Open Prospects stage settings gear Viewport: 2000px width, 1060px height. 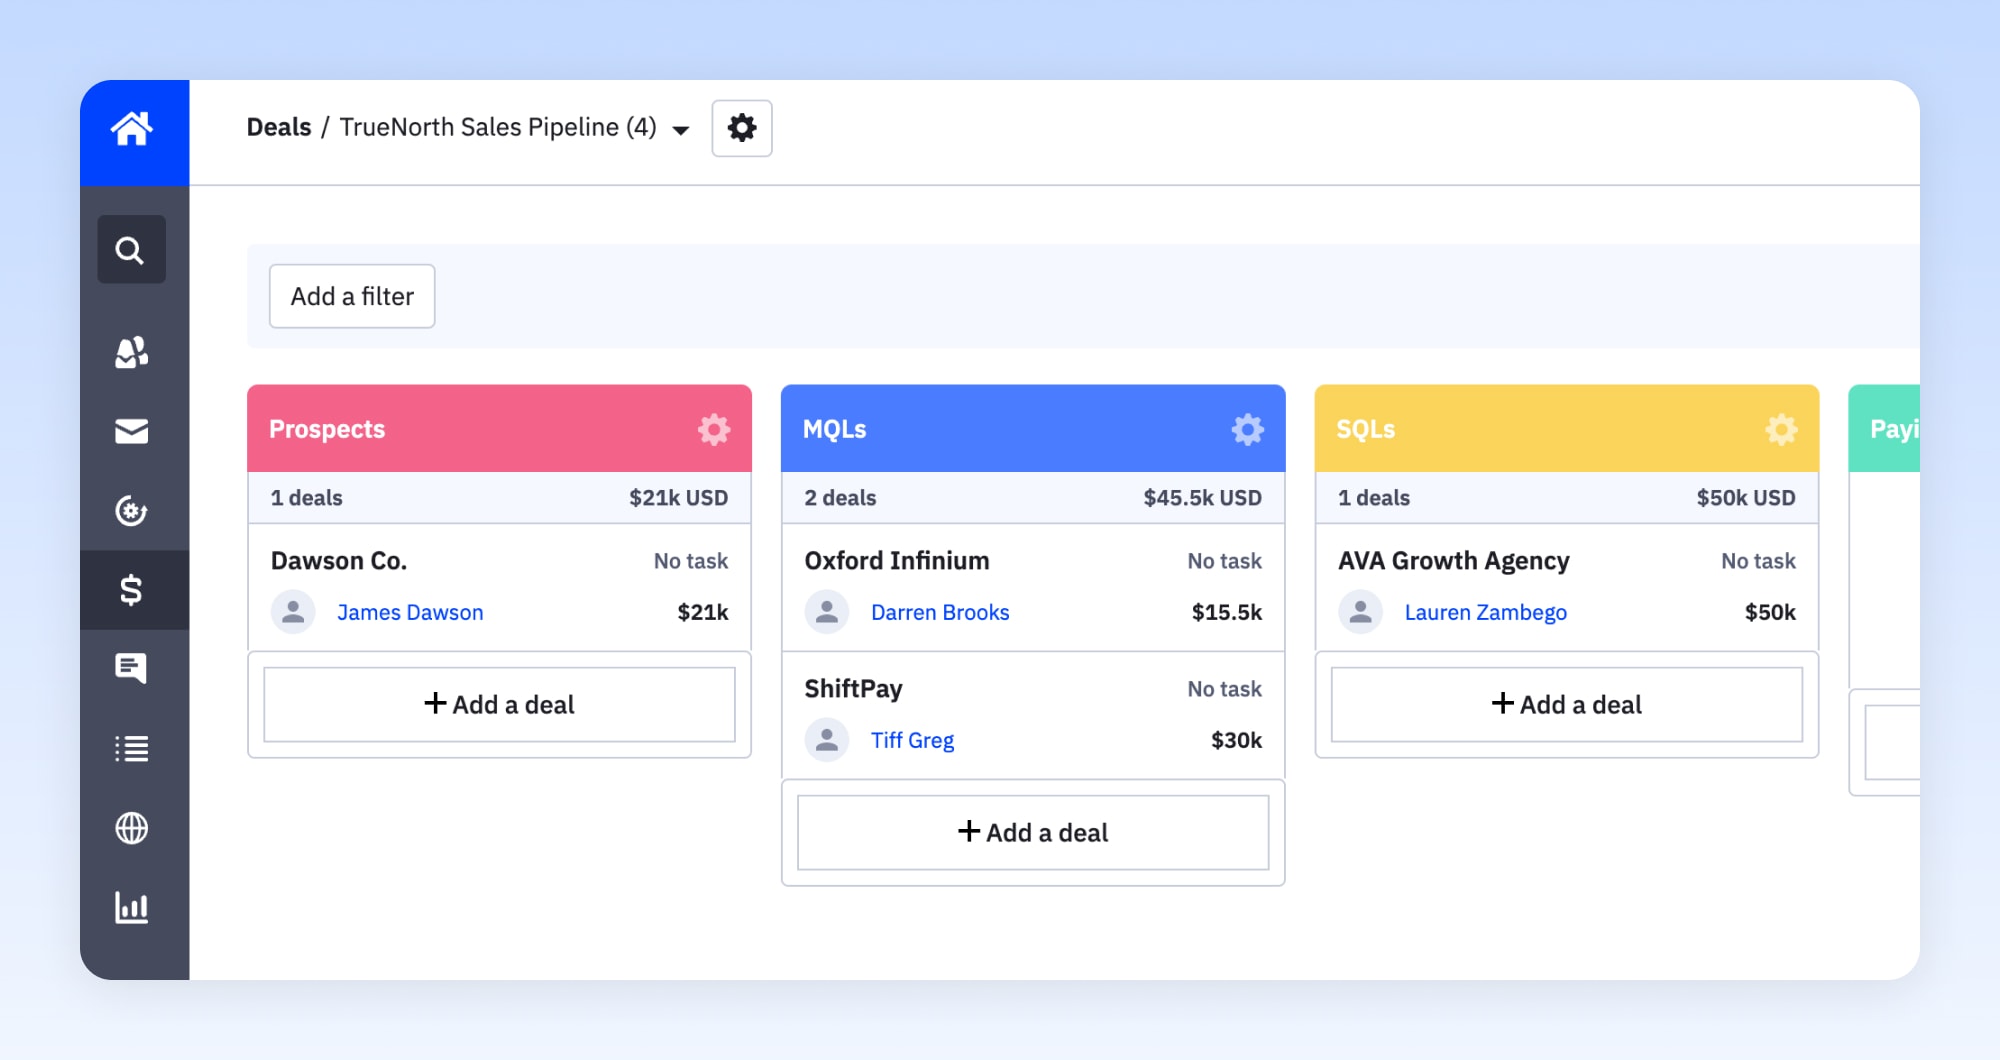click(714, 429)
